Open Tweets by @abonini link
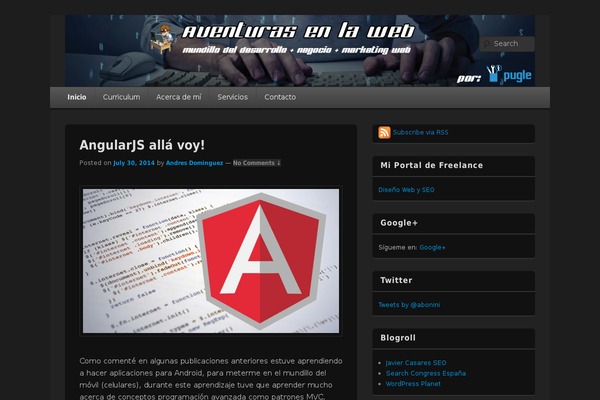 (409, 305)
